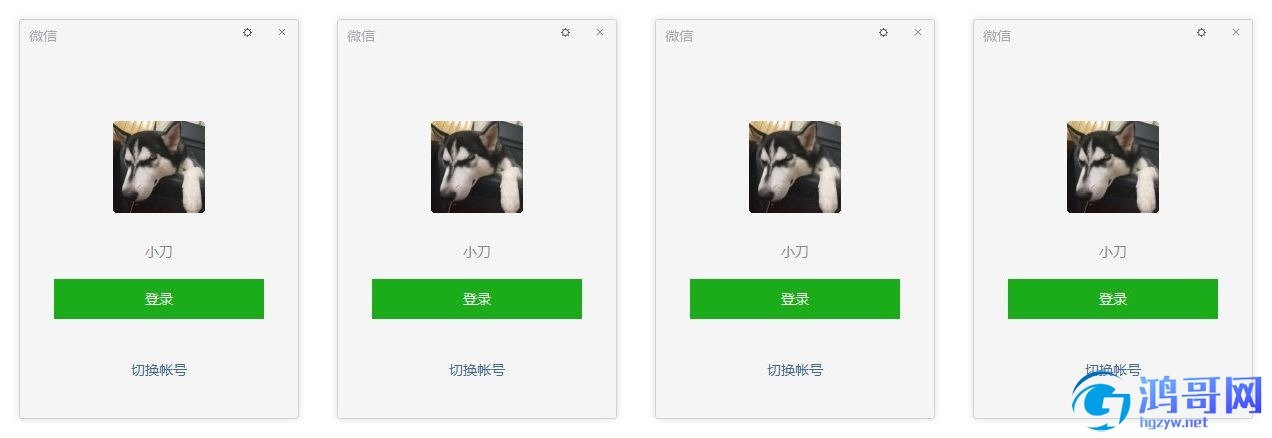Screen dimensions: 1272x438
Task: Open settings gear in third WeChat window
Action: coord(883,33)
